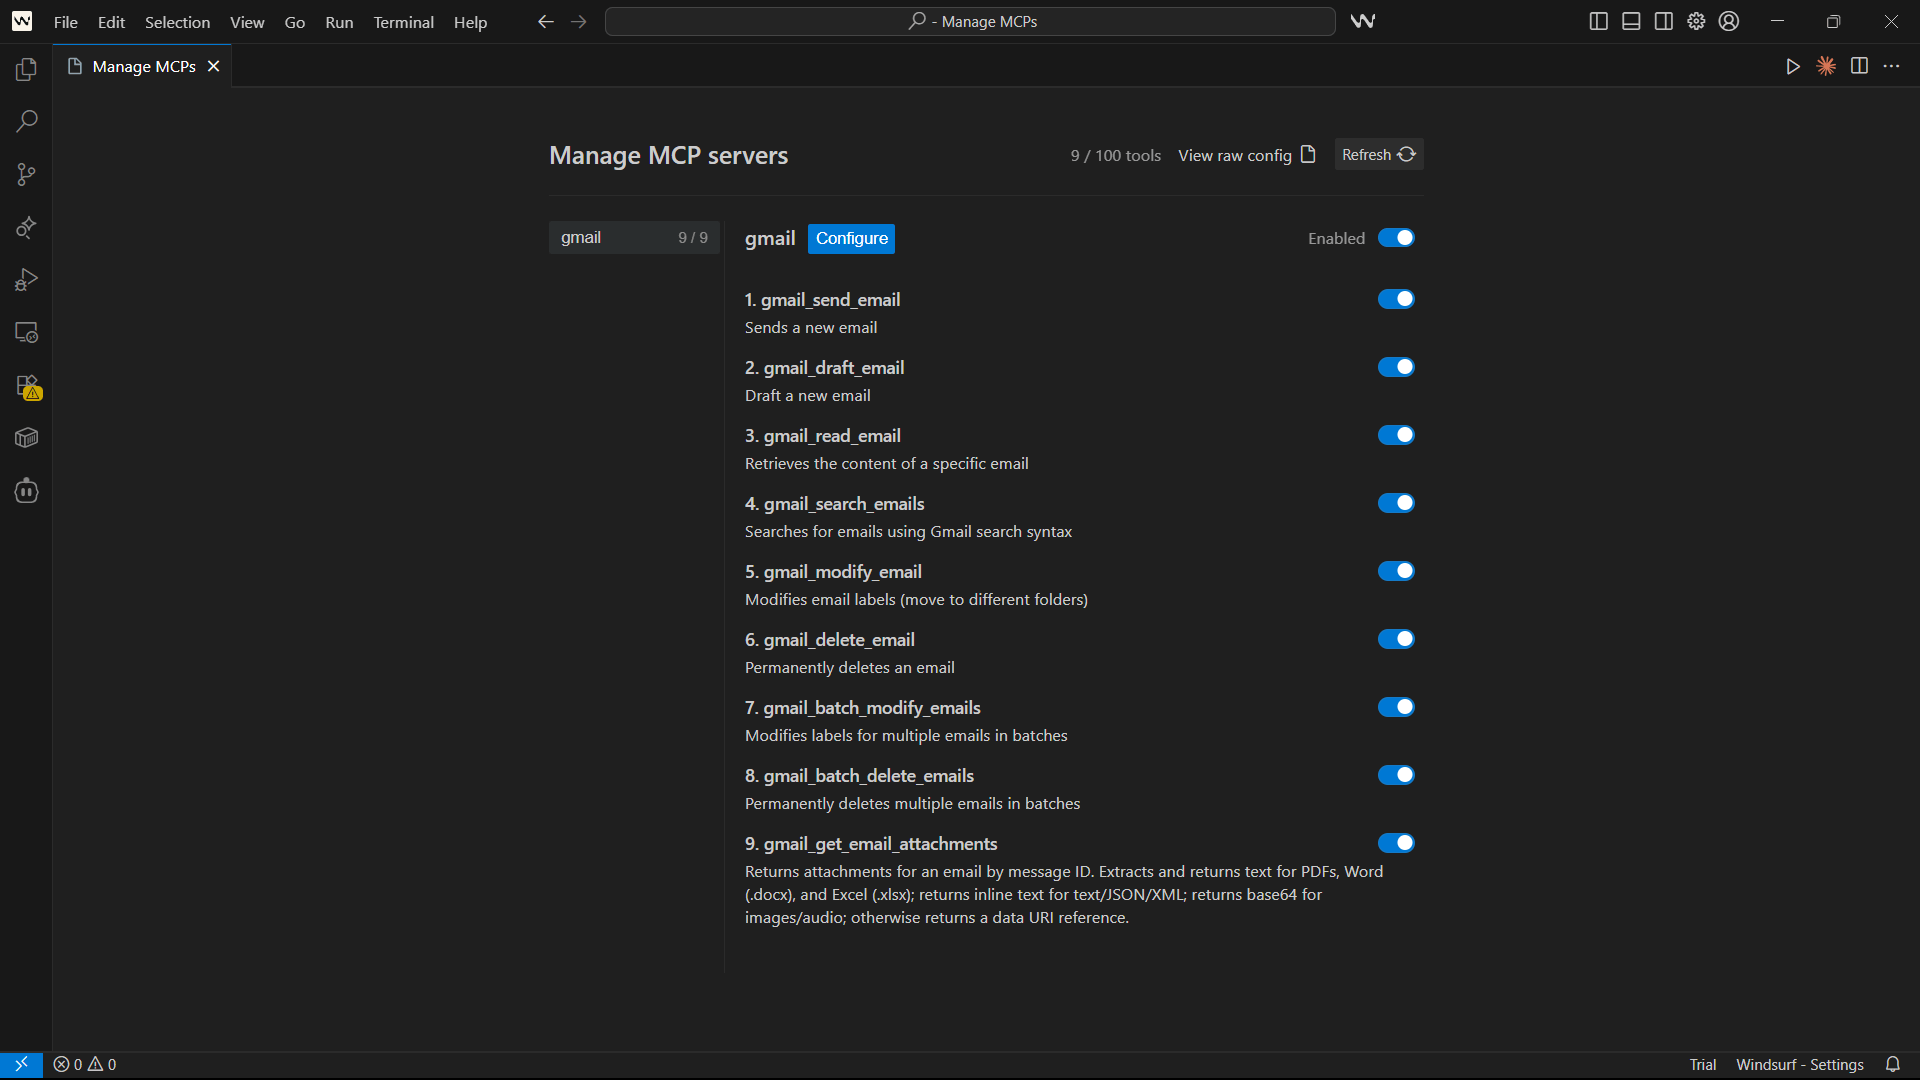This screenshot has width=1920, height=1080.
Task: Open more actions ellipsis menu
Action: [x=1891, y=66]
